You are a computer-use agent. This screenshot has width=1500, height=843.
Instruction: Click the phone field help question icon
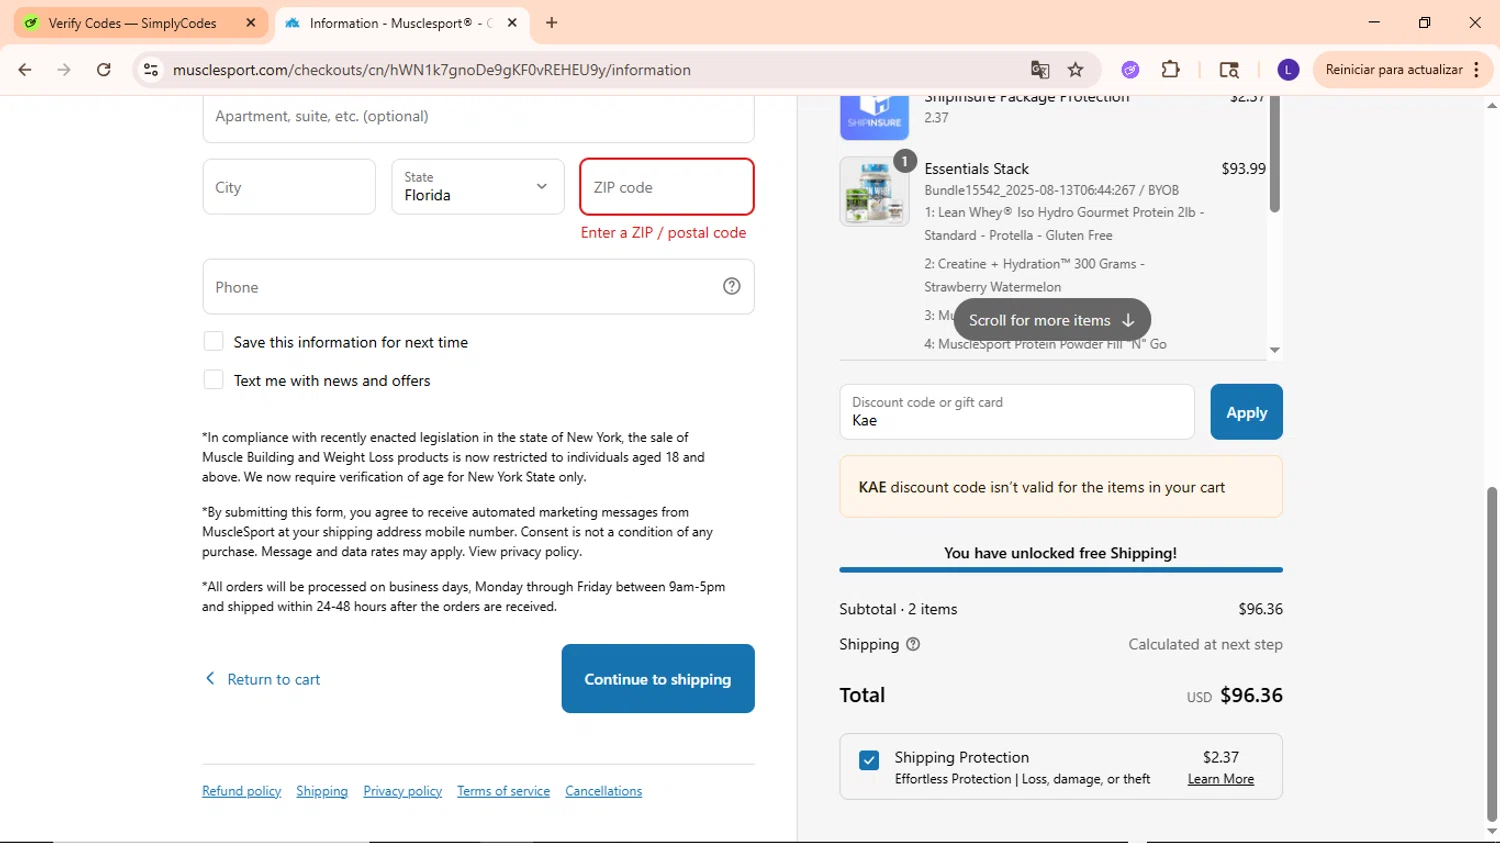pos(732,287)
